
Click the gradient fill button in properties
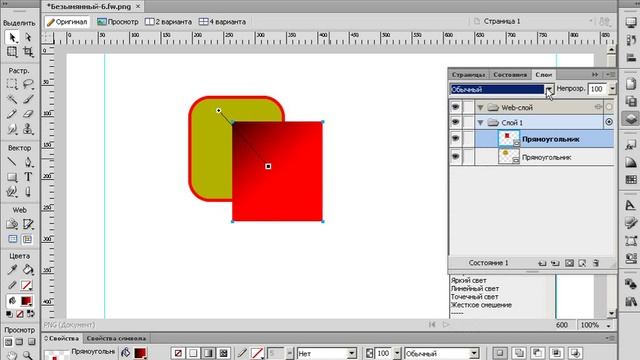pyautogui.click(x=208, y=353)
